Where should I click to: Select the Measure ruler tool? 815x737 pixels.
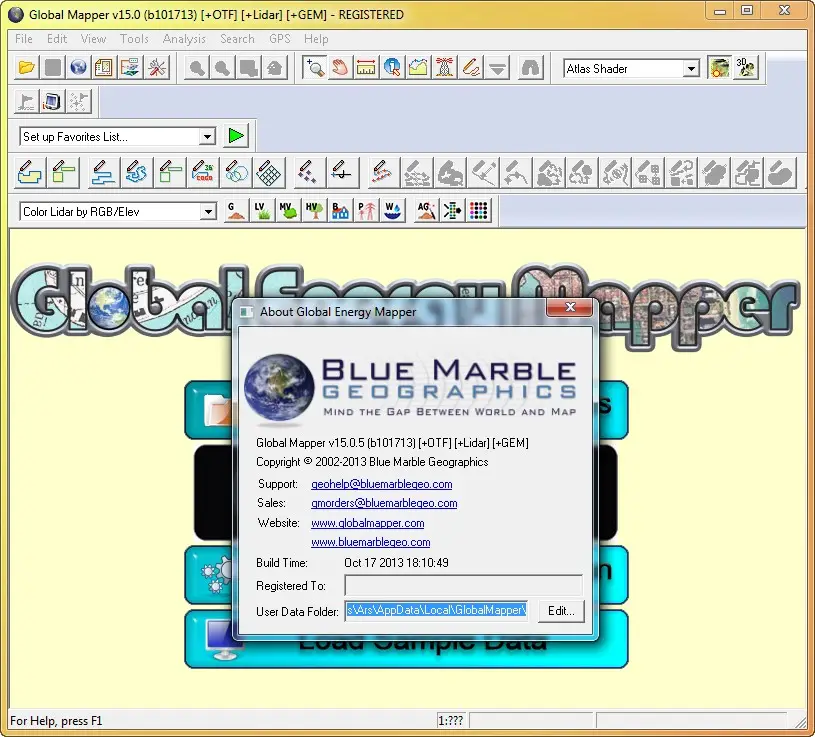[366, 68]
